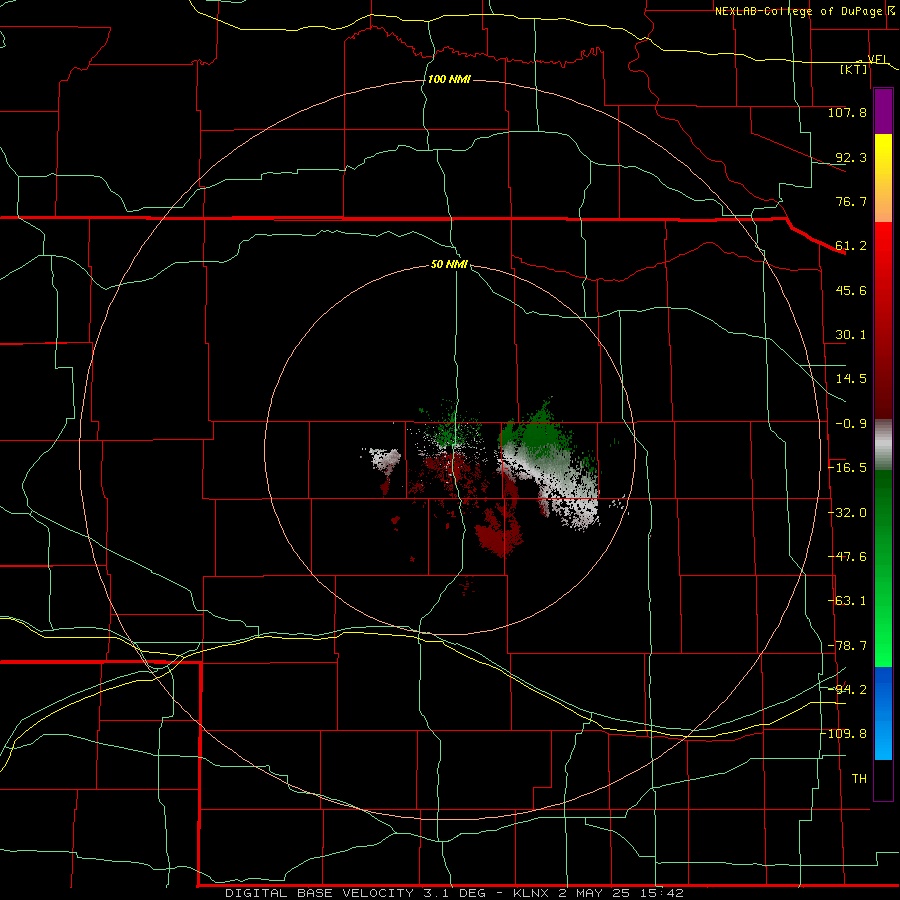Select the -109.8 legend value
900x900 pixels.
click(x=844, y=734)
